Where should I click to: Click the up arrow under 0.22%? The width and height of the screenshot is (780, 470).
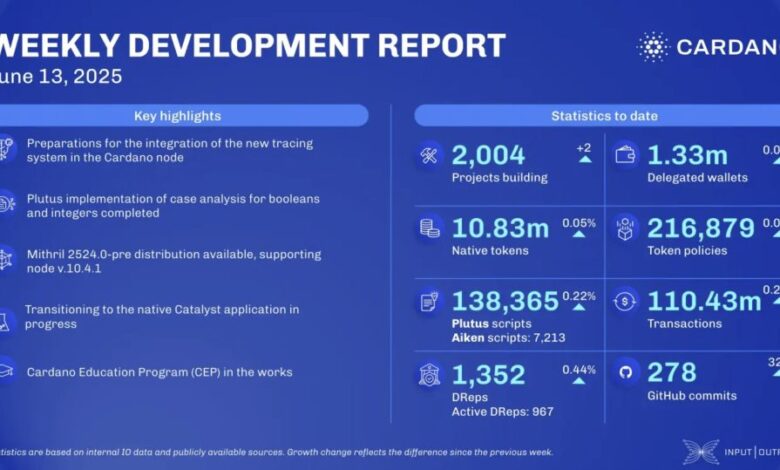579,307
